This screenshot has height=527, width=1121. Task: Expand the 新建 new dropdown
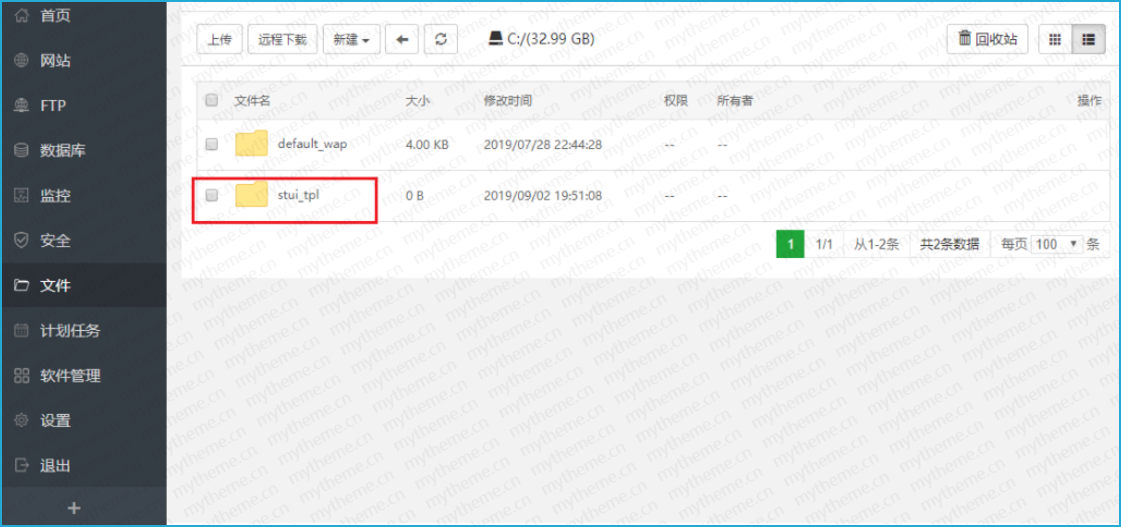(x=351, y=40)
